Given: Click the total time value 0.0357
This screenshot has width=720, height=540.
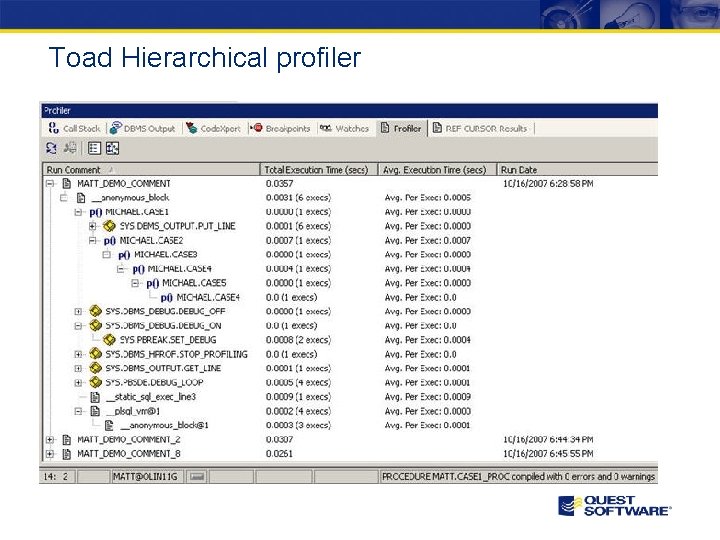Looking at the screenshot, I should click(x=279, y=184).
